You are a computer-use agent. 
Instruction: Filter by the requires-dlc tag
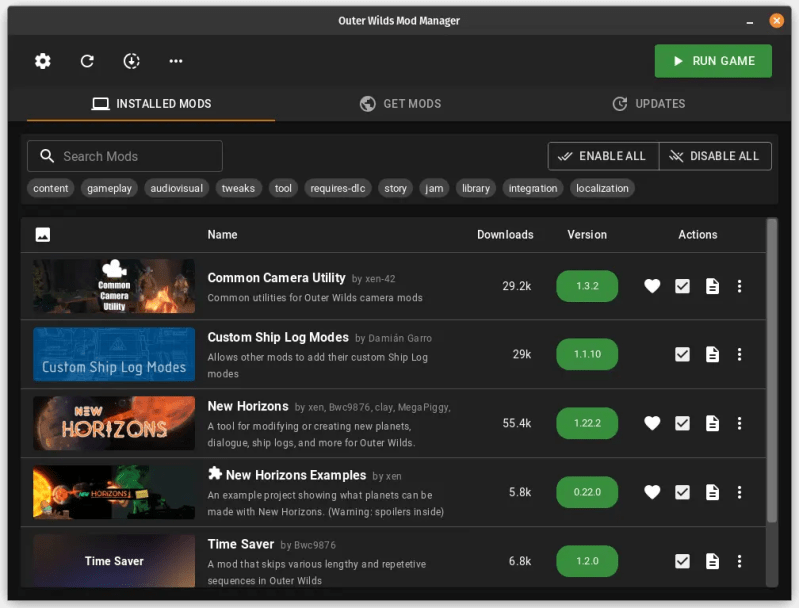click(337, 188)
